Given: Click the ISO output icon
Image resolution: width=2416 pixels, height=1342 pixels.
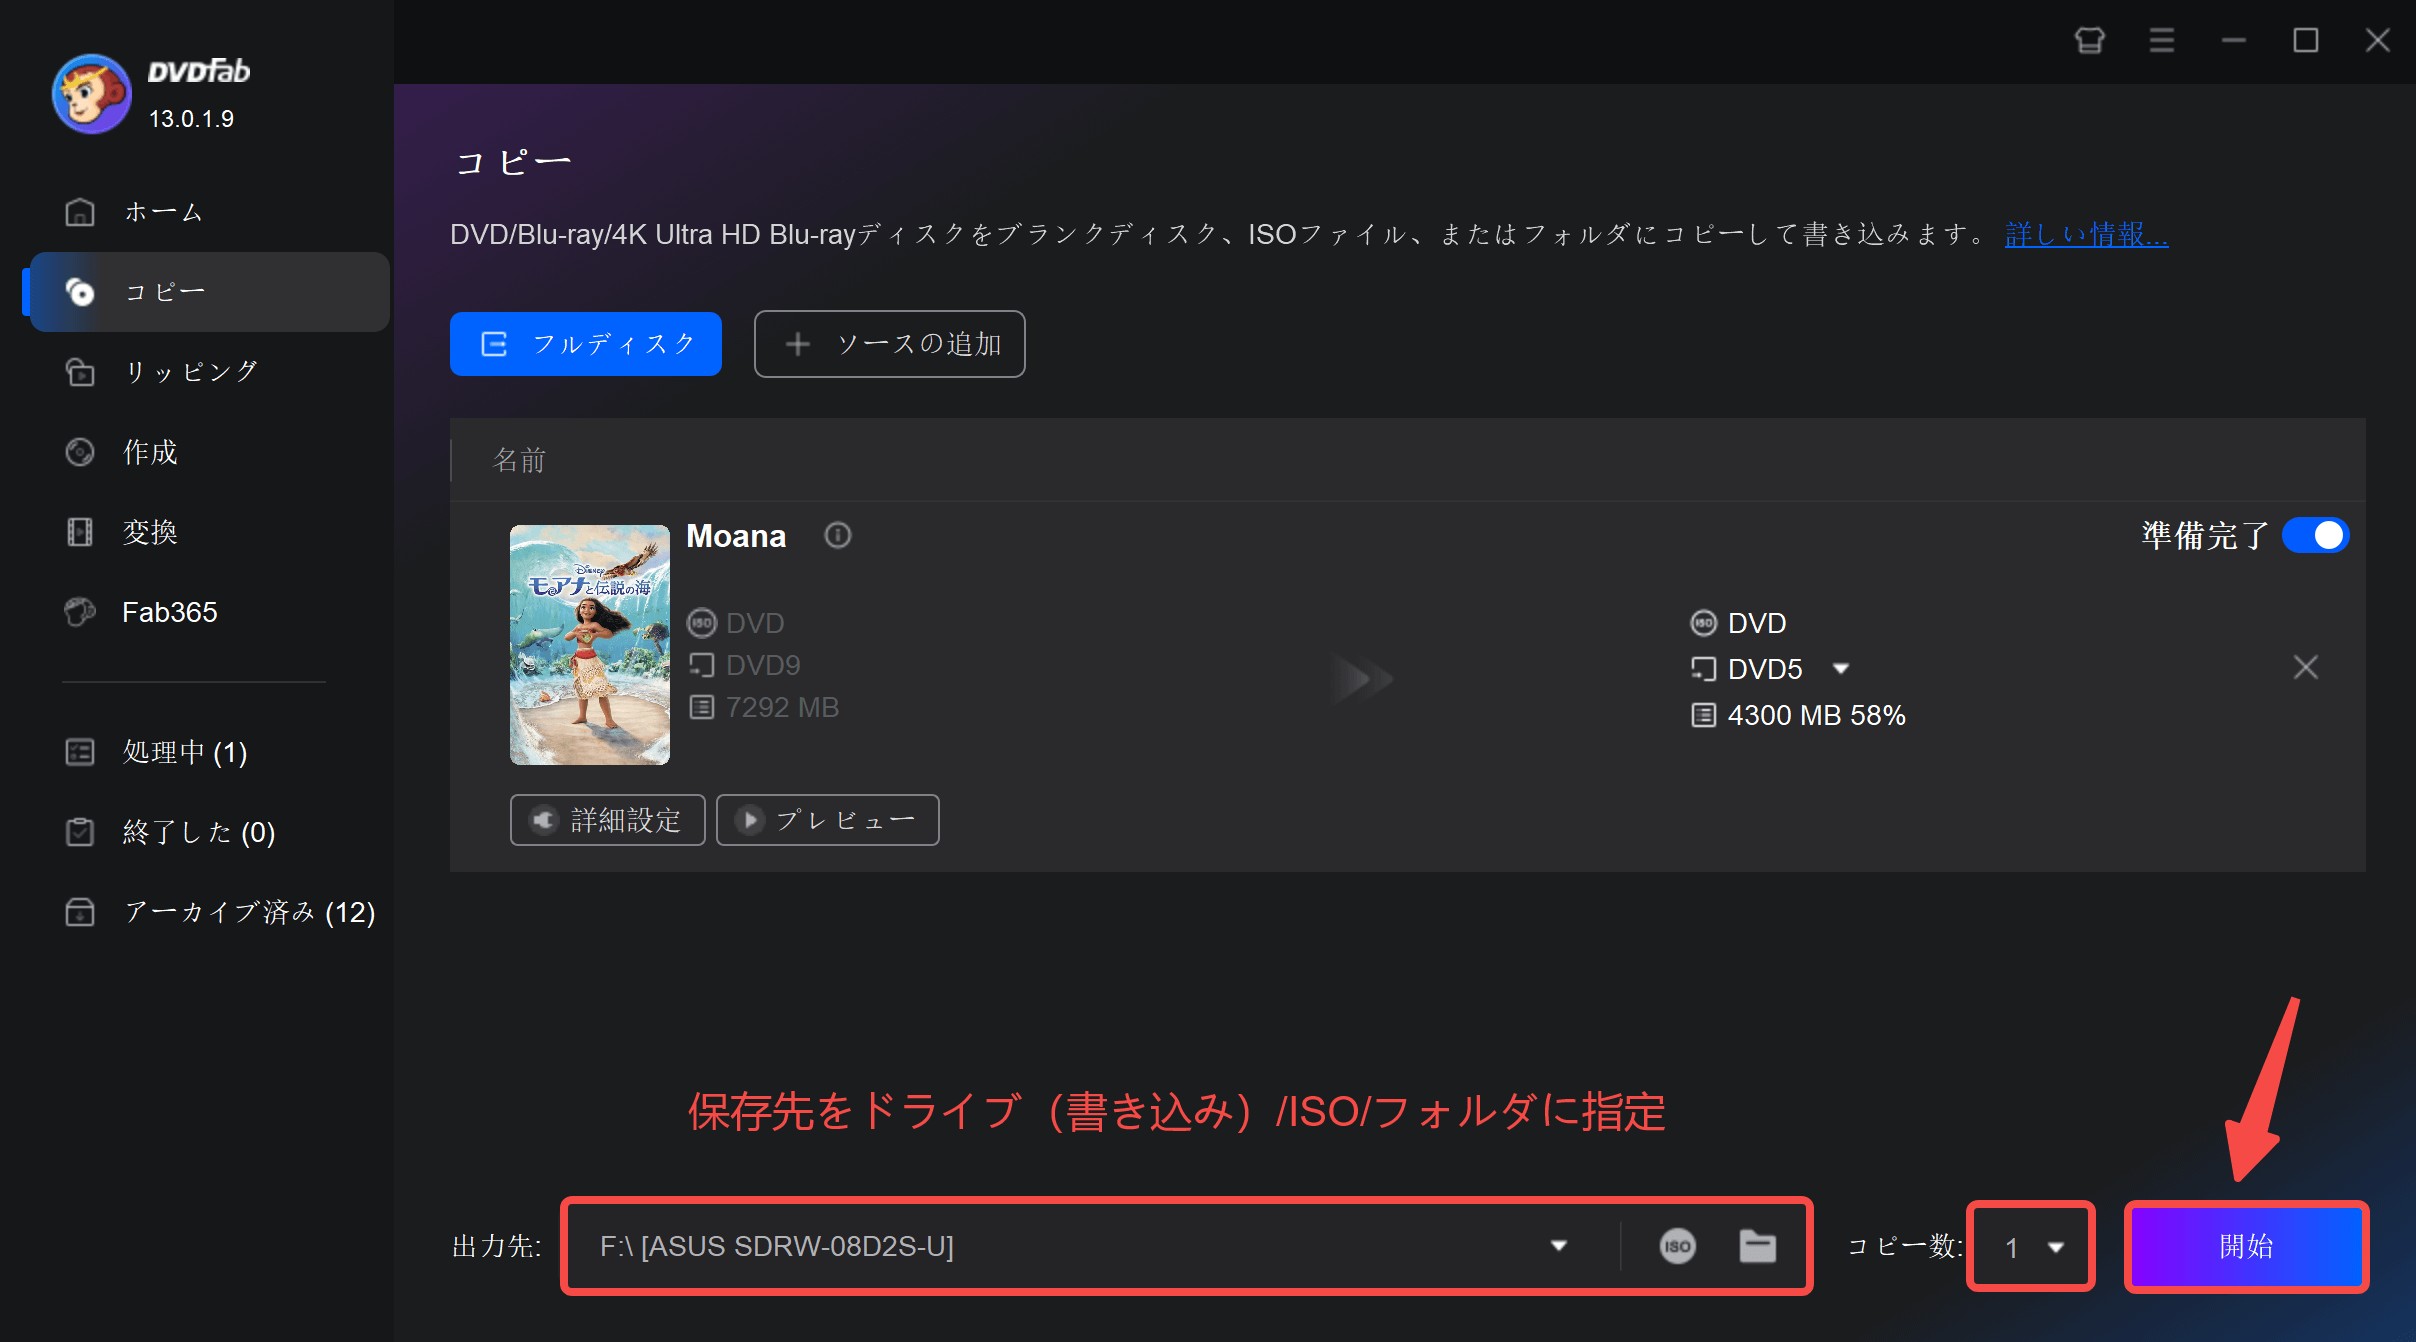Looking at the screenshot, I should tap(1677, 1246).
